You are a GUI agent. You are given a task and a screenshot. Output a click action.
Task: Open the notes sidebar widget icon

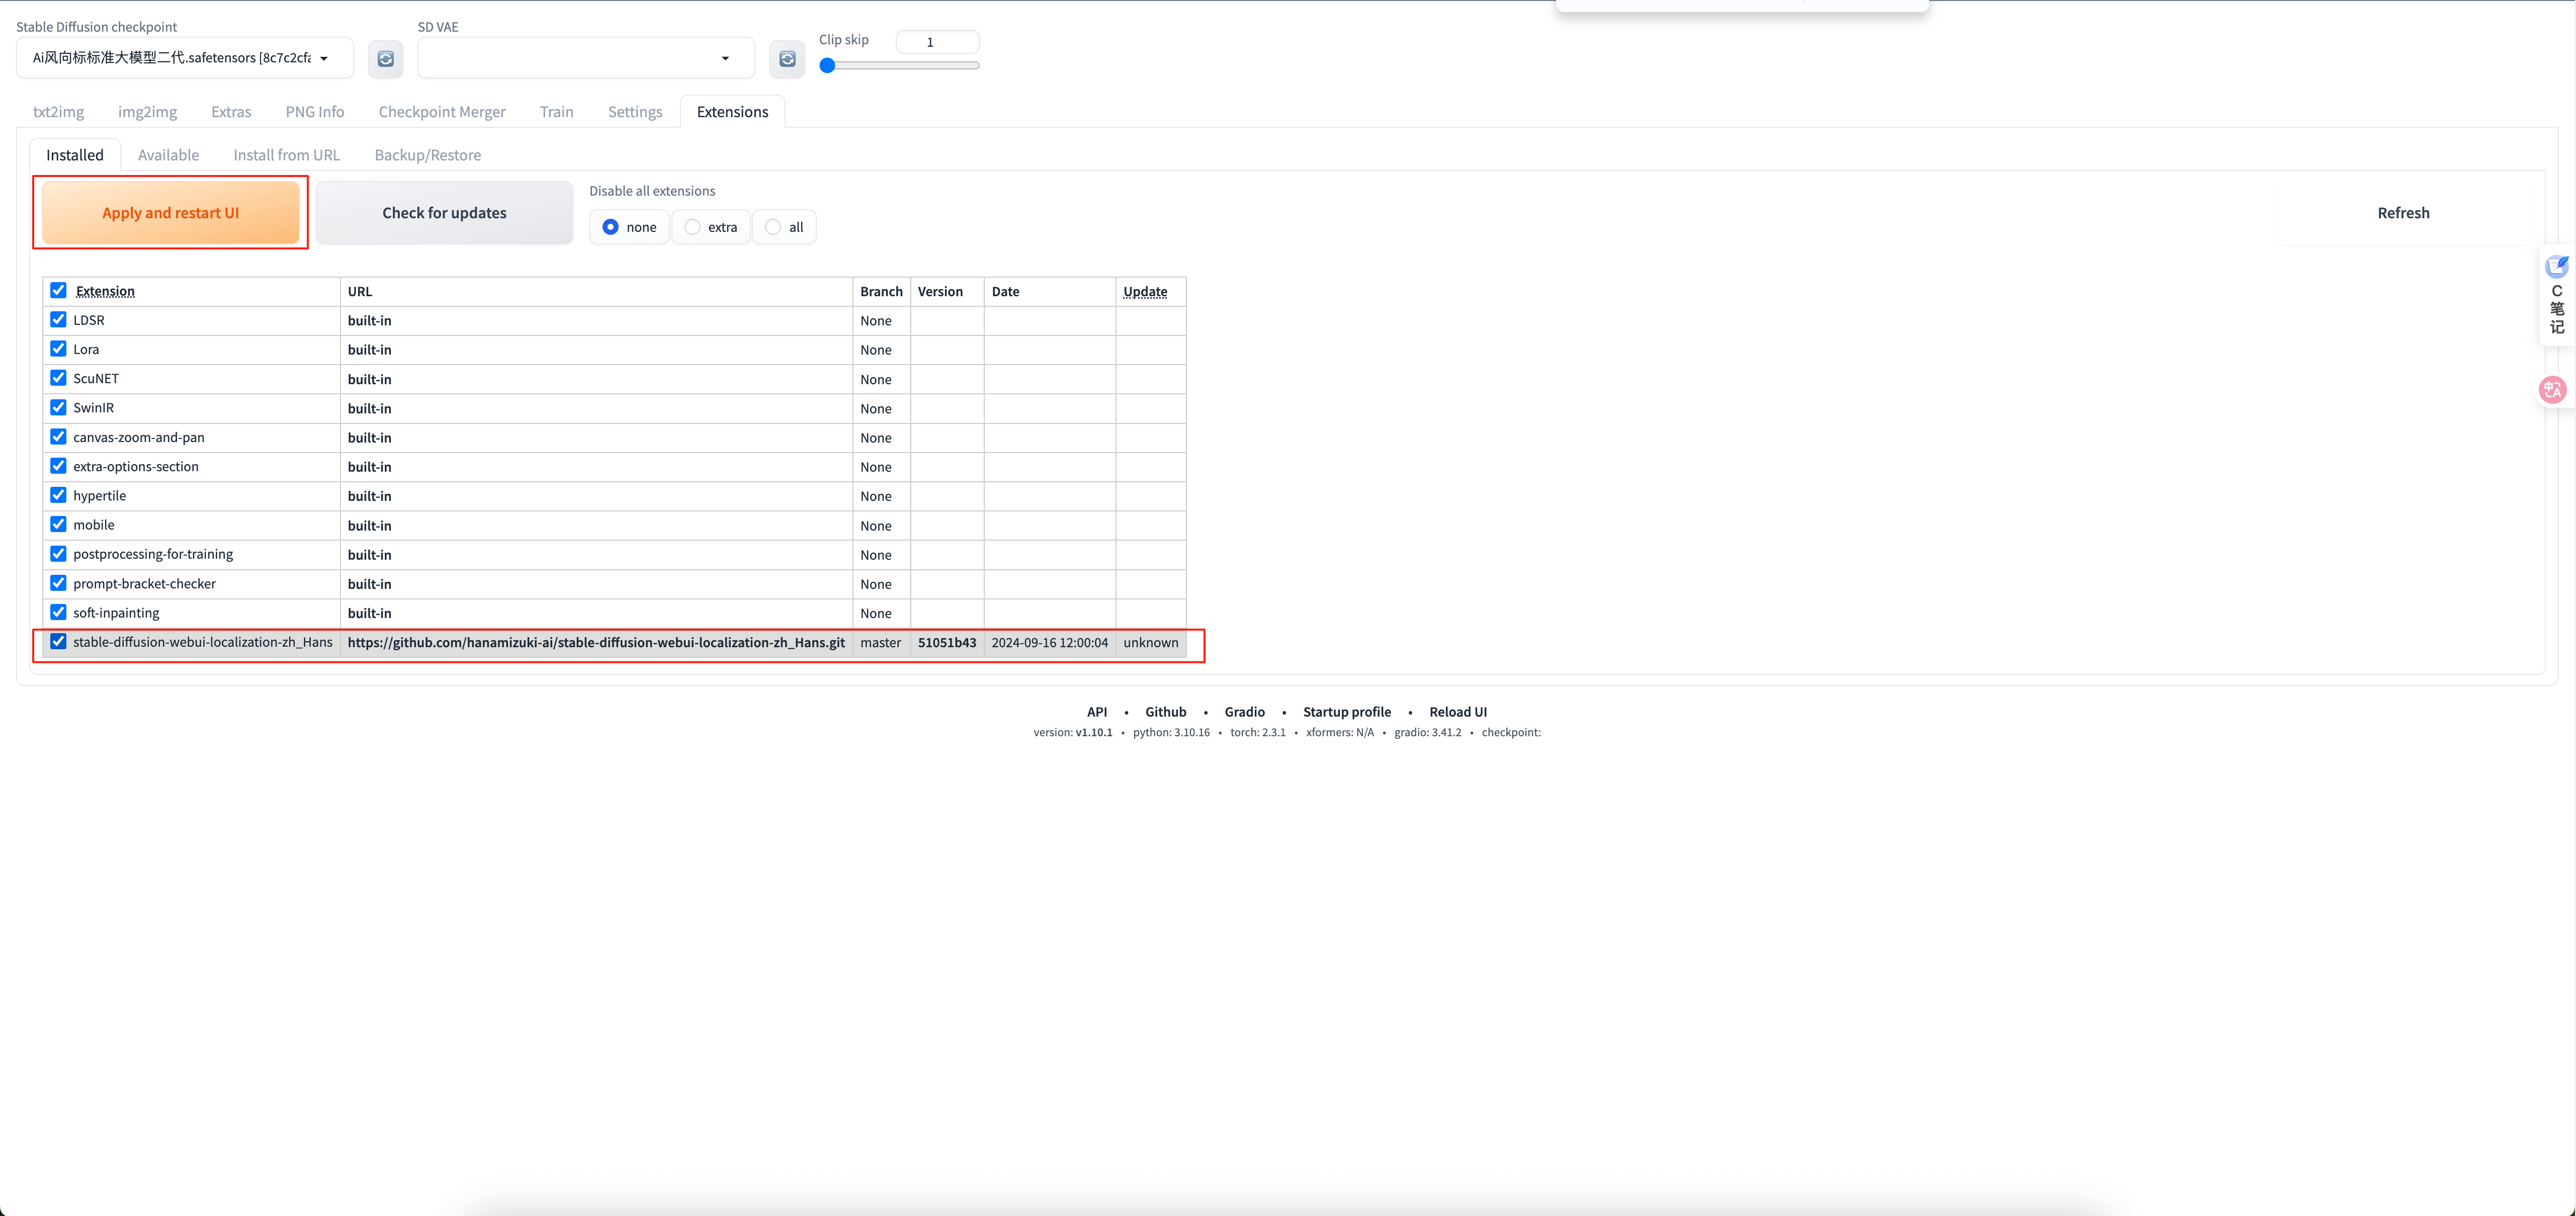pyautogui.click(x=2557, y=267)
